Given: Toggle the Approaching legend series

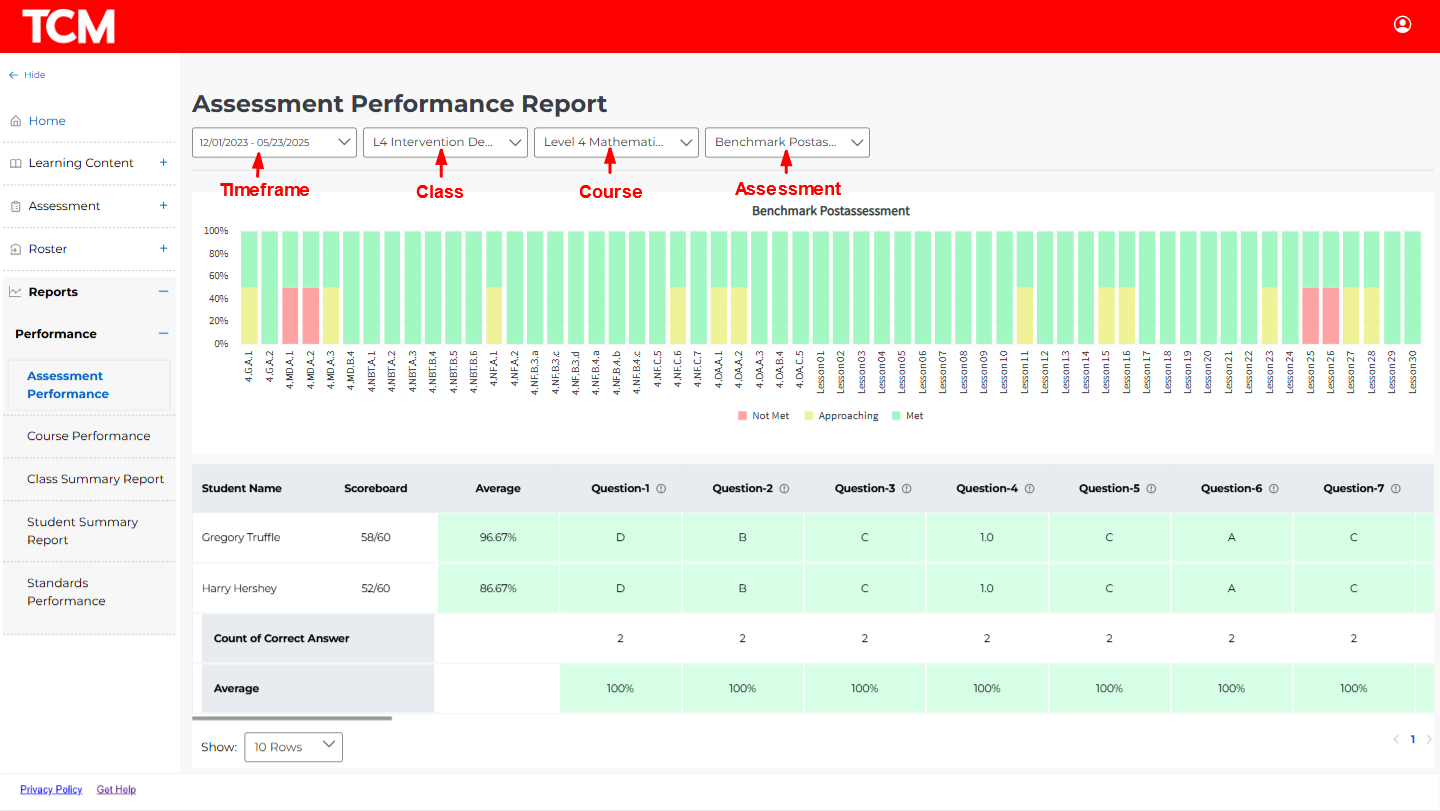Looking at the screenshot, I should [x=840, y=416].
